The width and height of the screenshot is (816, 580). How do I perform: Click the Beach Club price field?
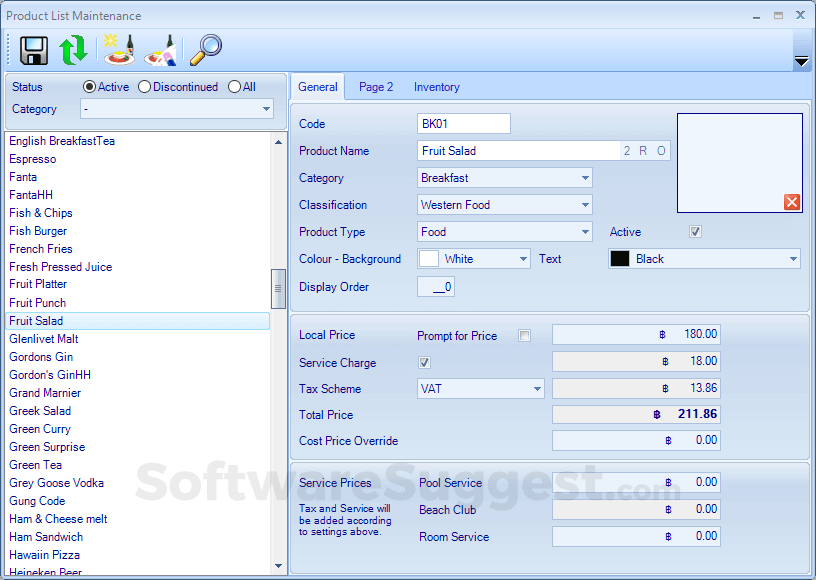coord(636,510)
